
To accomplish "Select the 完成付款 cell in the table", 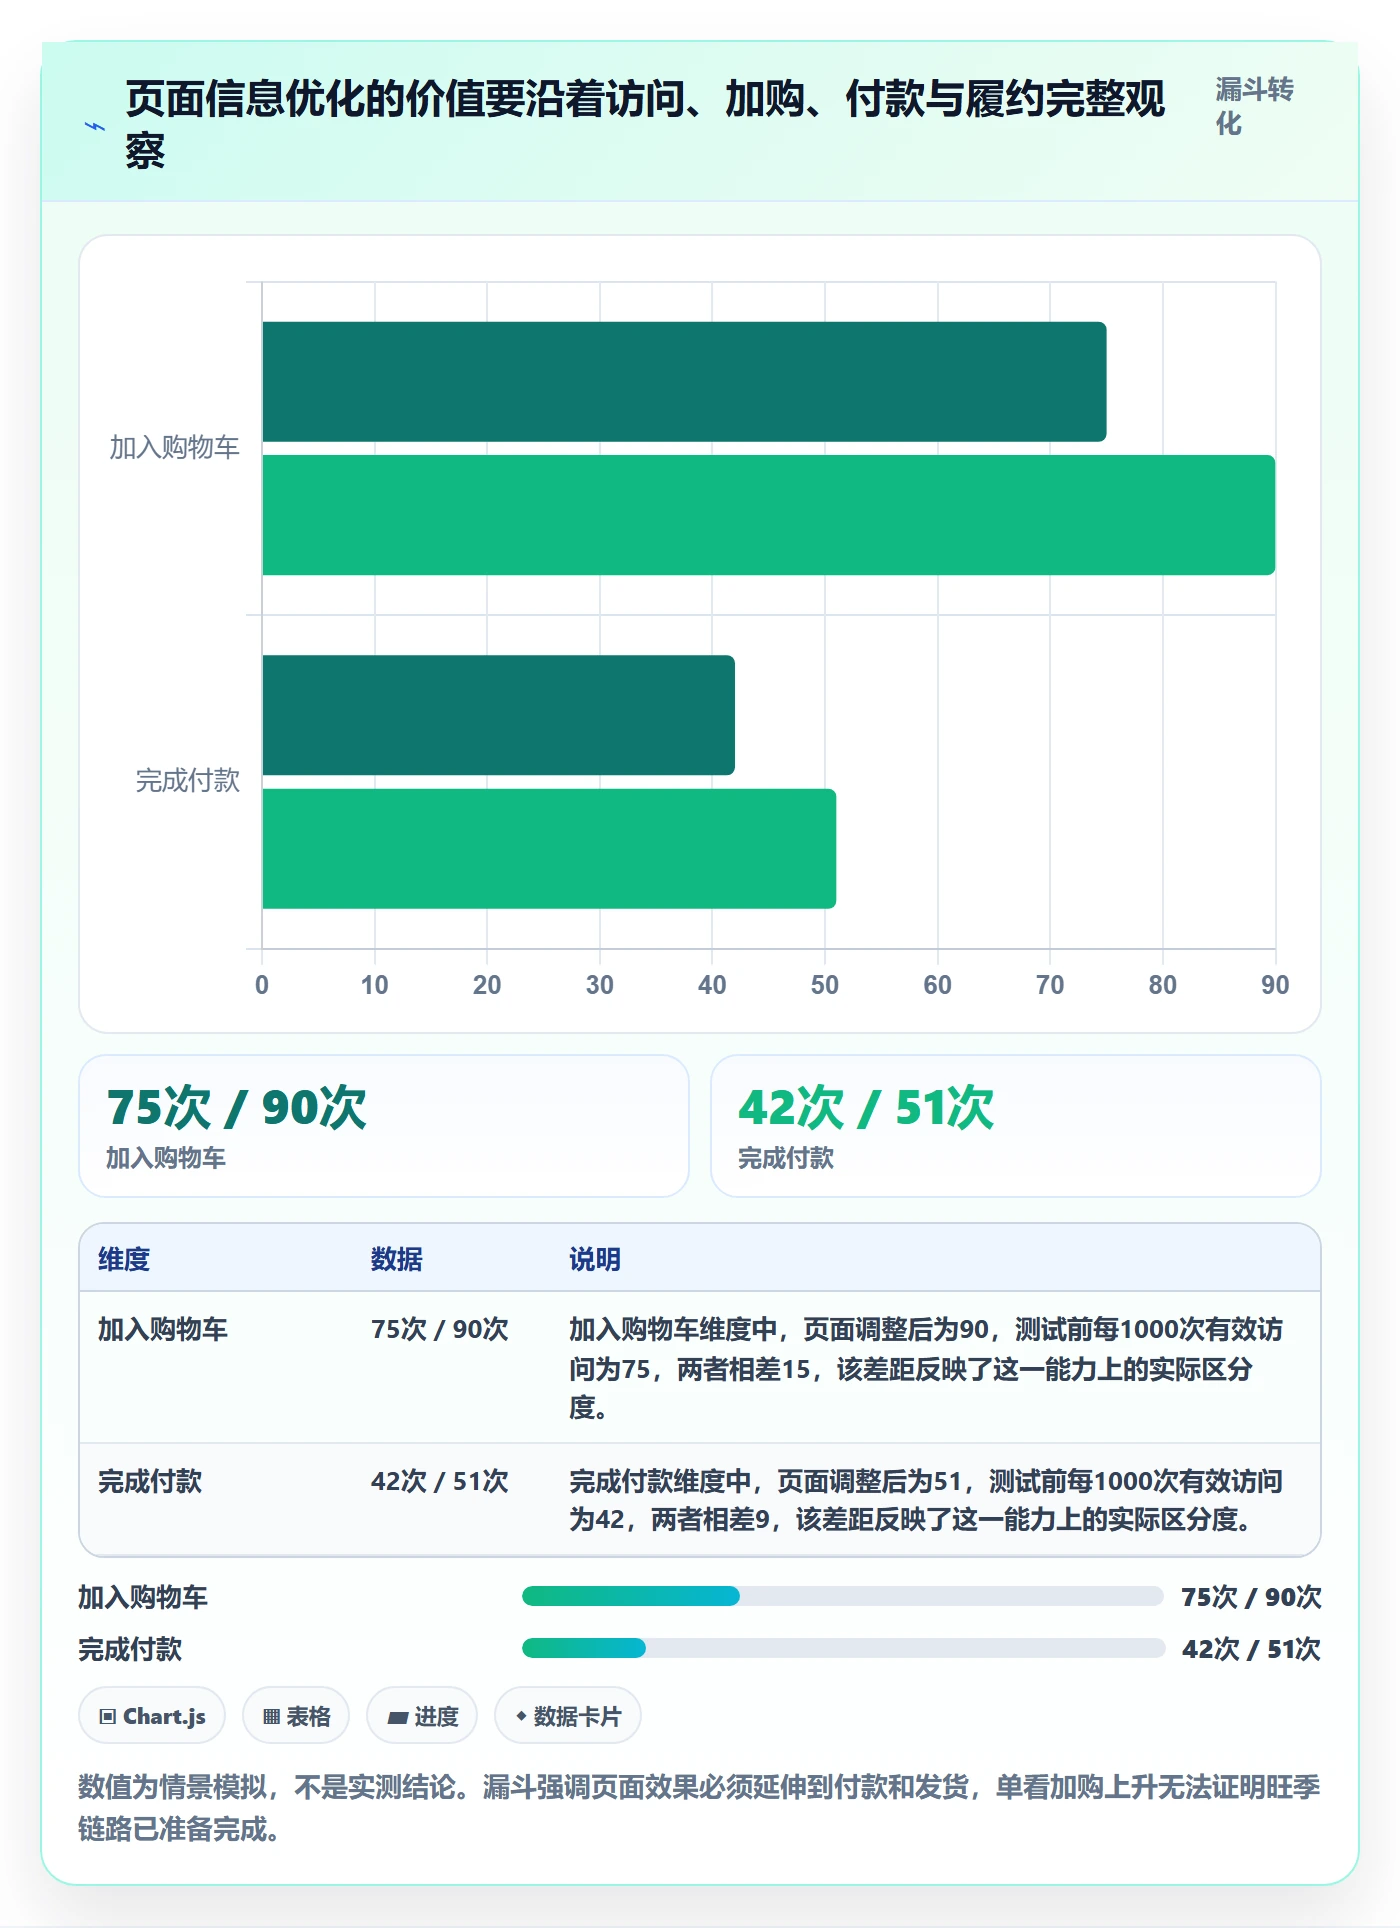I will coord(150,1481).
